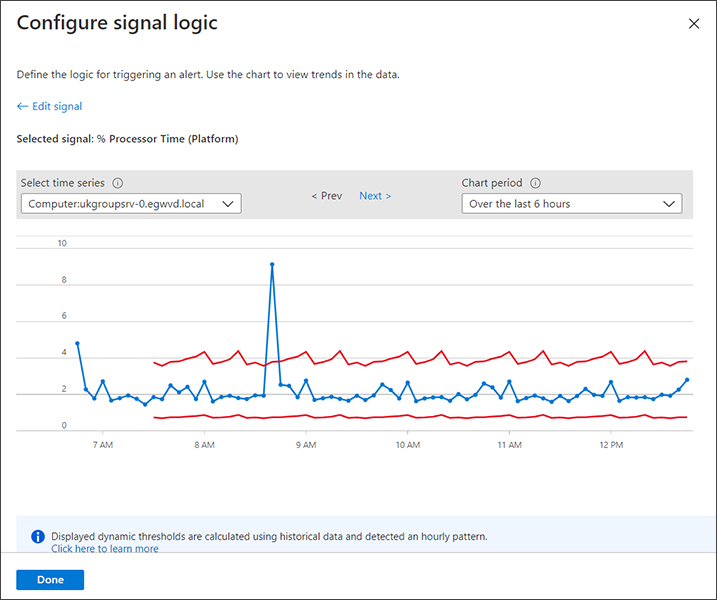Image resolution: width=717 pixels, height=600 pixels.
Task: Click the 8 AM axis label
Action: [x=204, y=445]
